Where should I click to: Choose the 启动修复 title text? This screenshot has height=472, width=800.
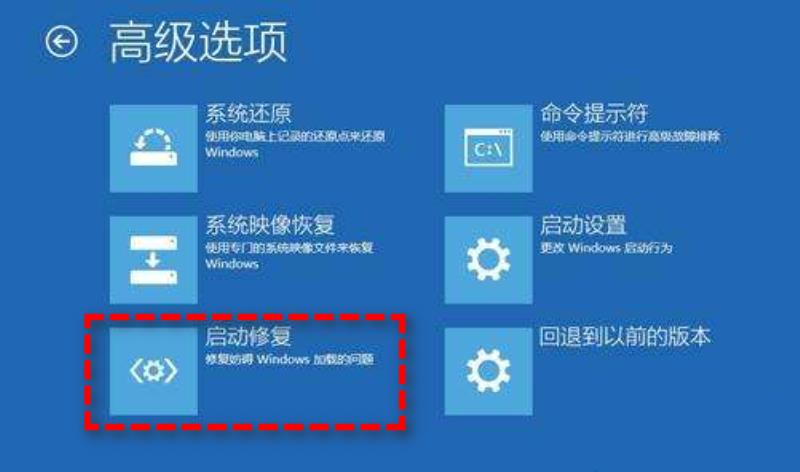tap(248, 336)
